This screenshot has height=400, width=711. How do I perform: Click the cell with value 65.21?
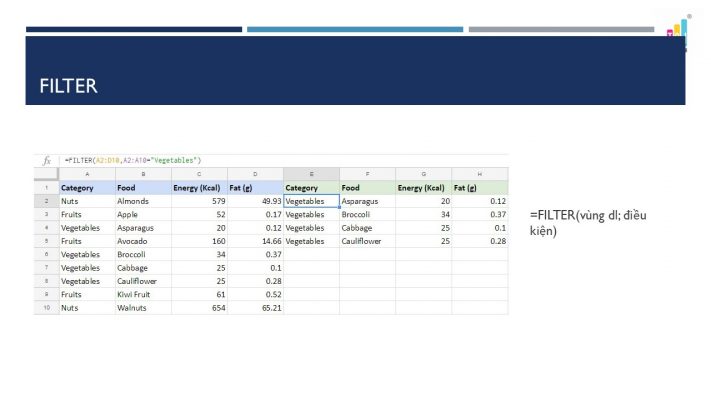(255, 308)
